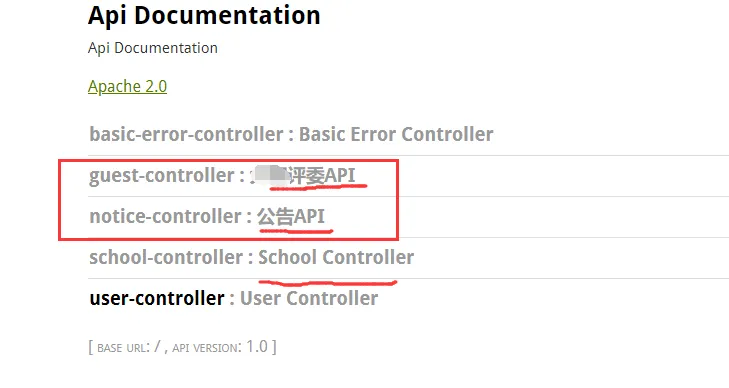The image size is (729, 388).
Task: Expand the guest-controller section
Action: tap(162, 176)
